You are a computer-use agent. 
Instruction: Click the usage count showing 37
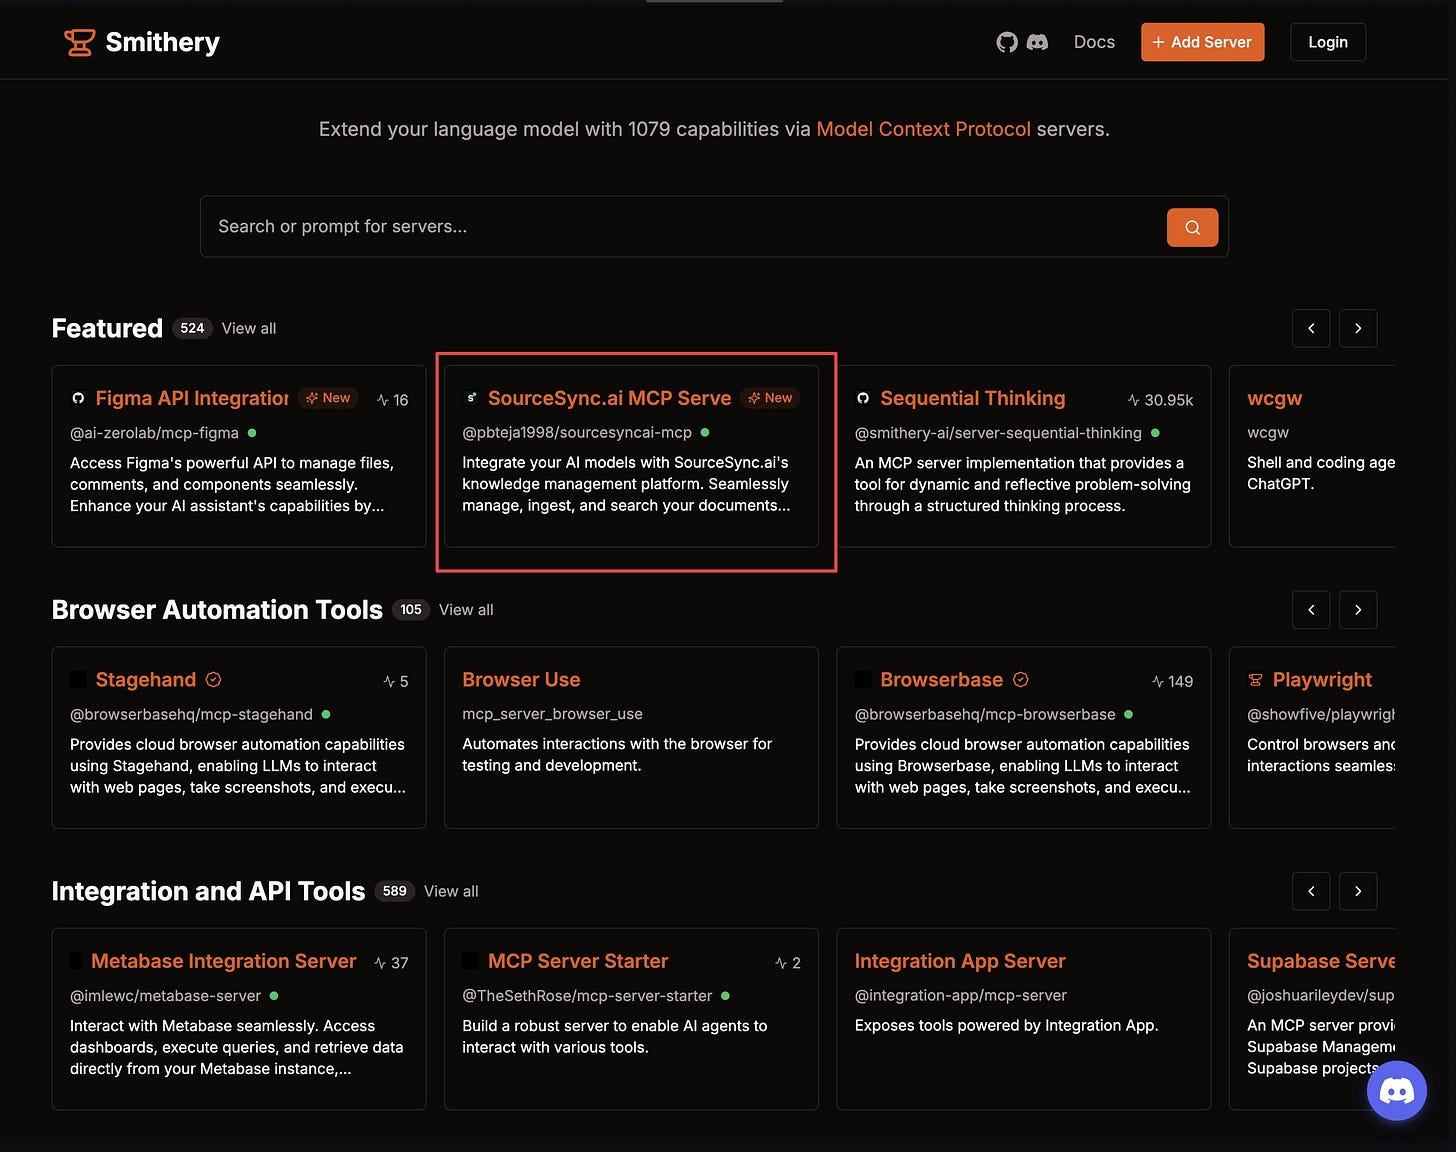[391, 963]
